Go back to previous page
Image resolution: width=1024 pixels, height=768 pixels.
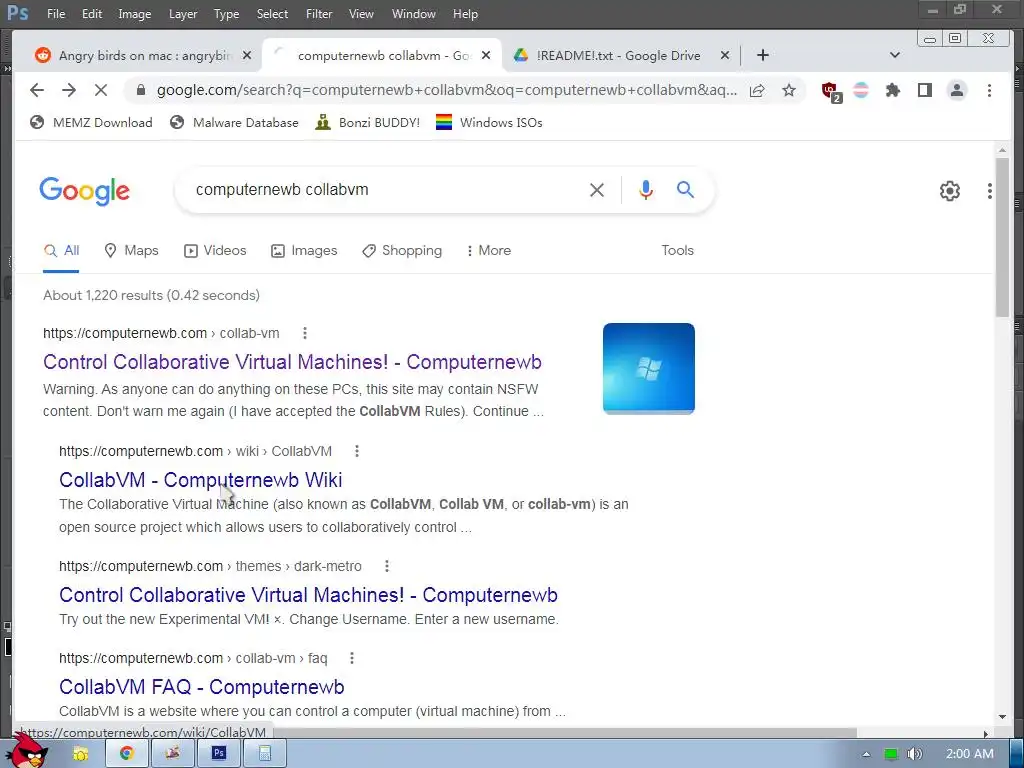pos(37,90)
